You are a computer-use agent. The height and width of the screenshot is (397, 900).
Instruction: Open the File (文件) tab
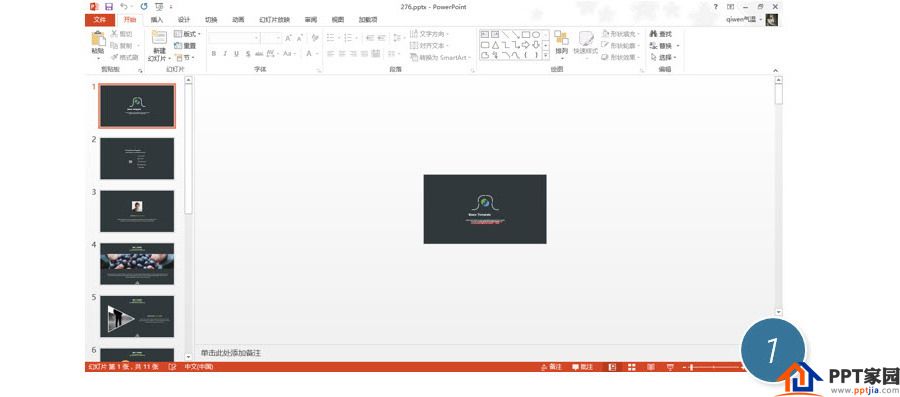coord(100,20)
